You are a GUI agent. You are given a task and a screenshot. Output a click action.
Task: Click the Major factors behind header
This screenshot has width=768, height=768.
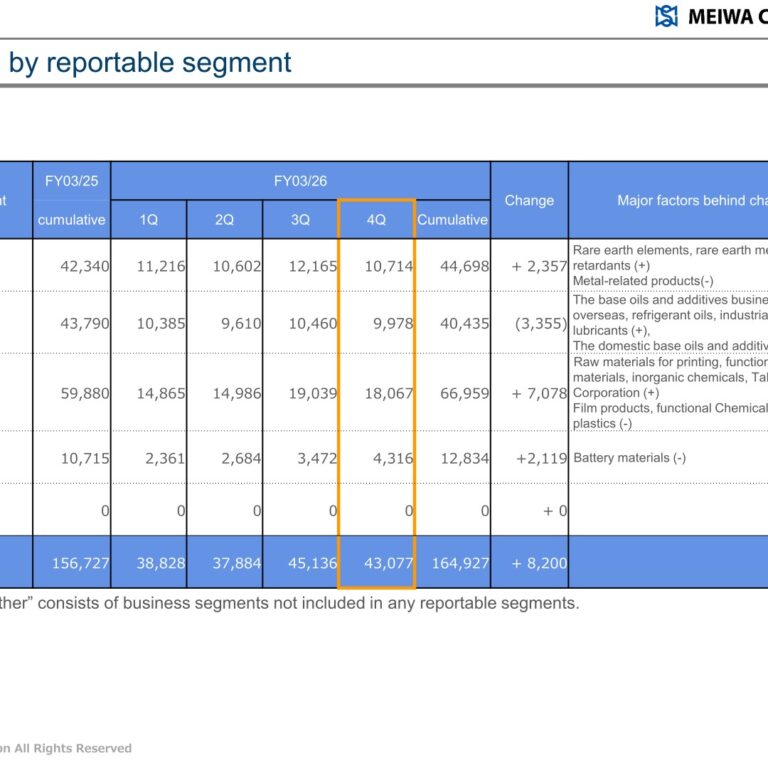(x=692, y=200)
